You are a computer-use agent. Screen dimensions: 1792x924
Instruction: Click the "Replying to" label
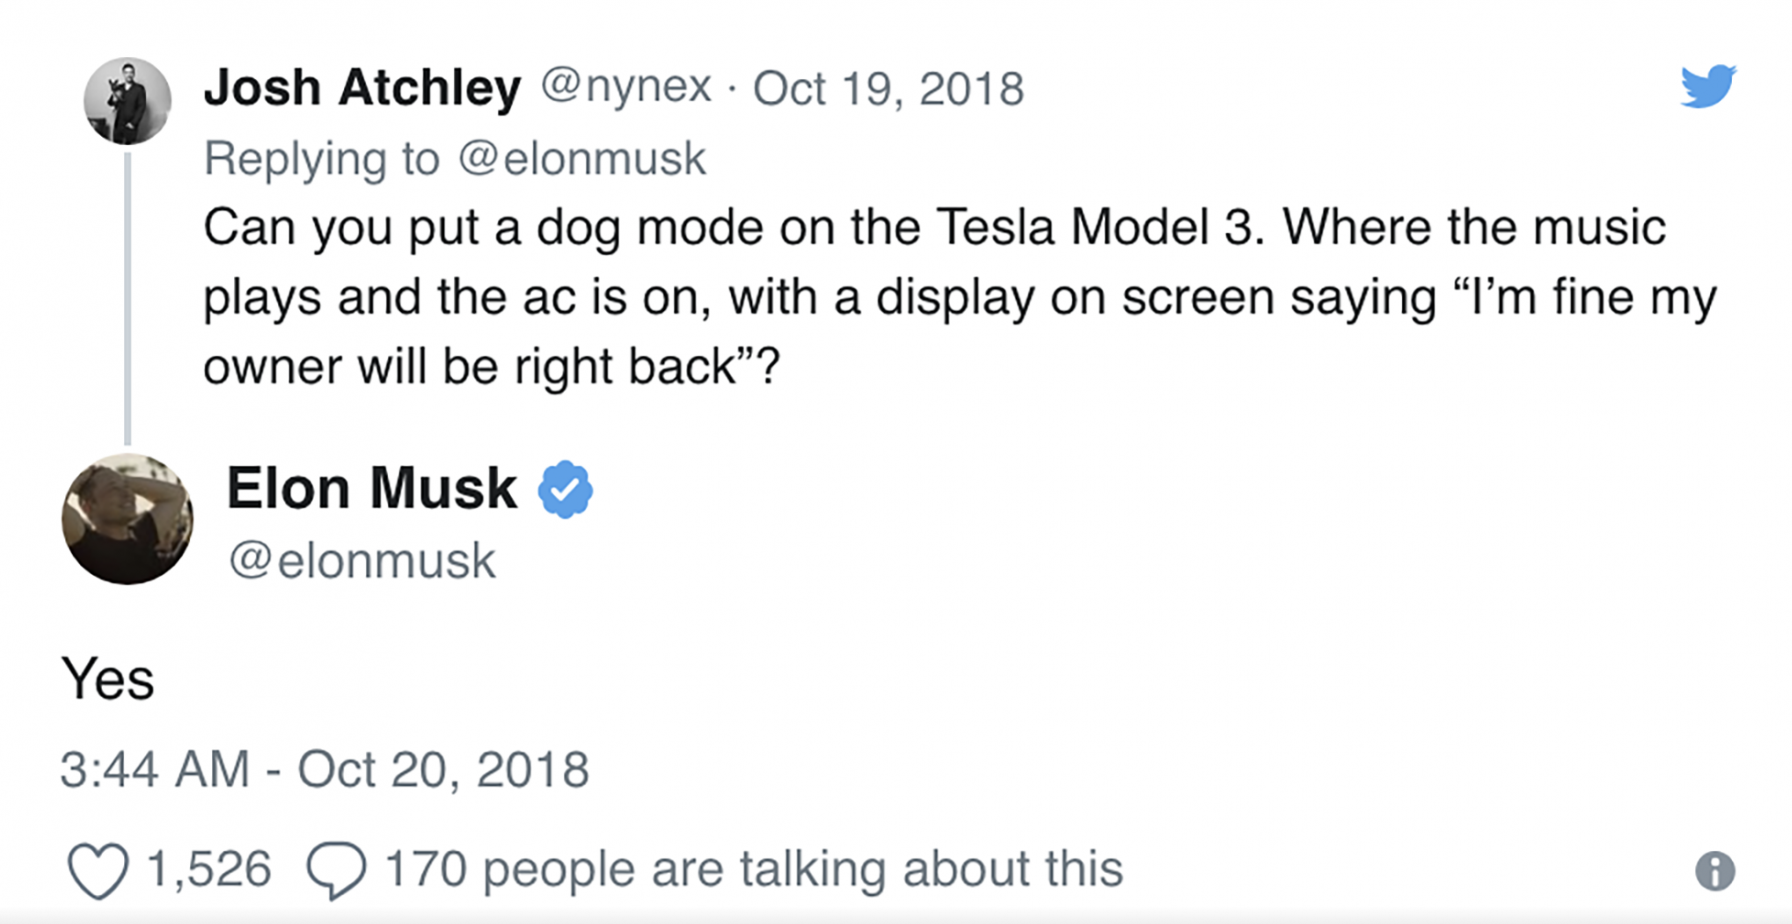pyautogui.click(x=321, y=159)
